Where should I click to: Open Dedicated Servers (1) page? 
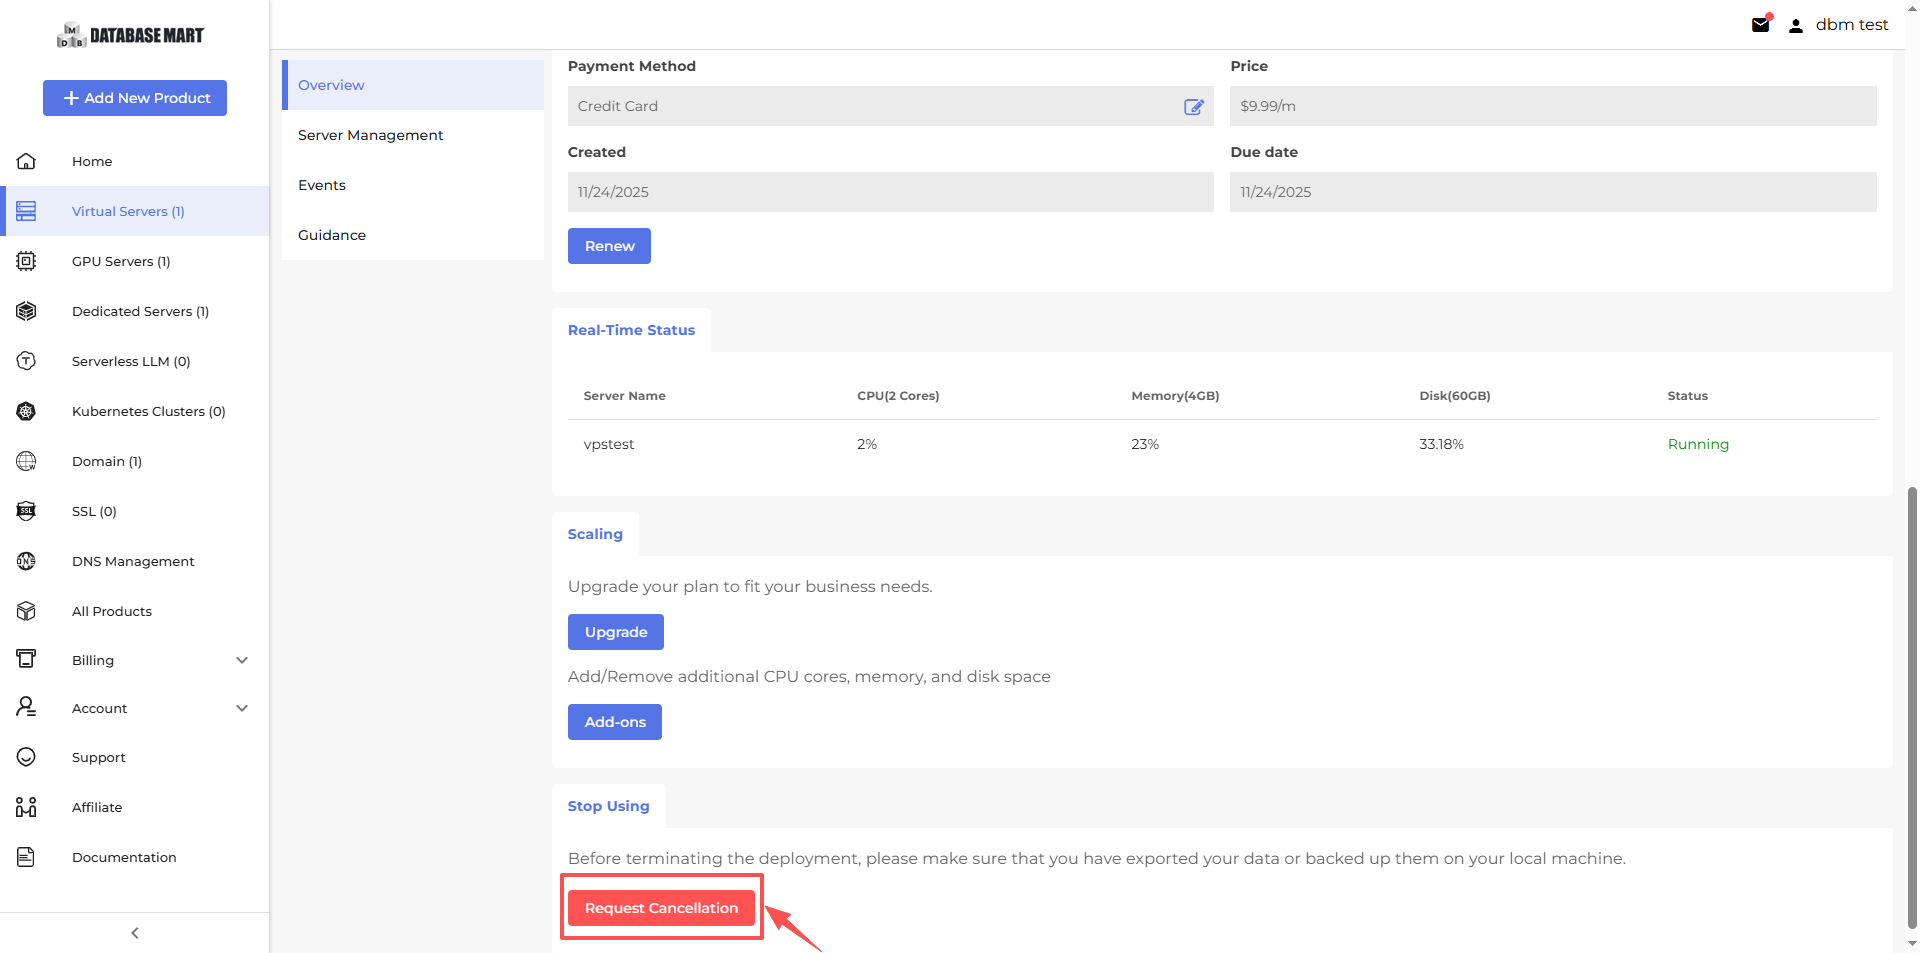pos(134,311)
